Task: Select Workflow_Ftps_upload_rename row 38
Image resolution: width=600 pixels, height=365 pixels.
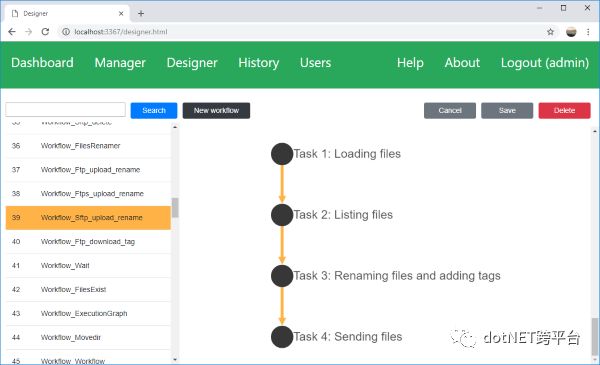Action: coord(88,194)
